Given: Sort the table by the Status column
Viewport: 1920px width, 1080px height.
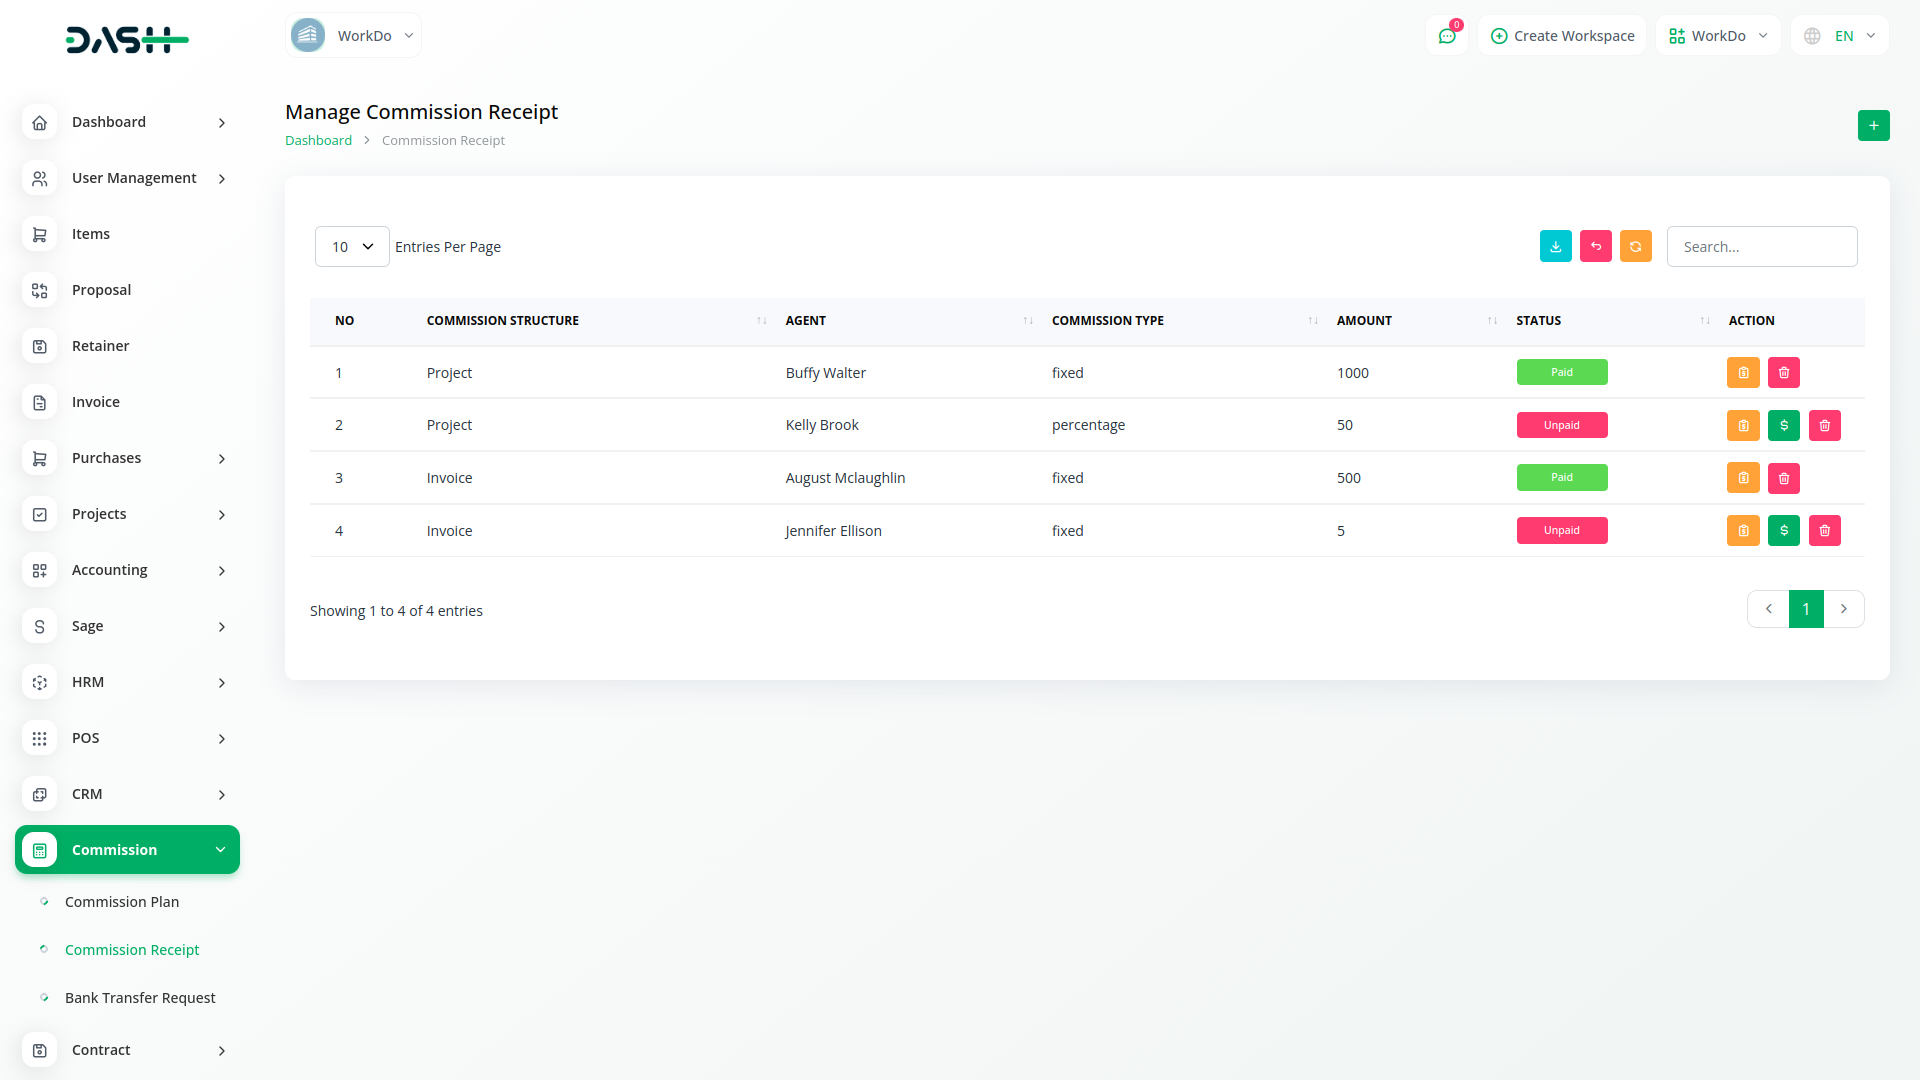Looking at the screenshot, I should pos(1538,321).
